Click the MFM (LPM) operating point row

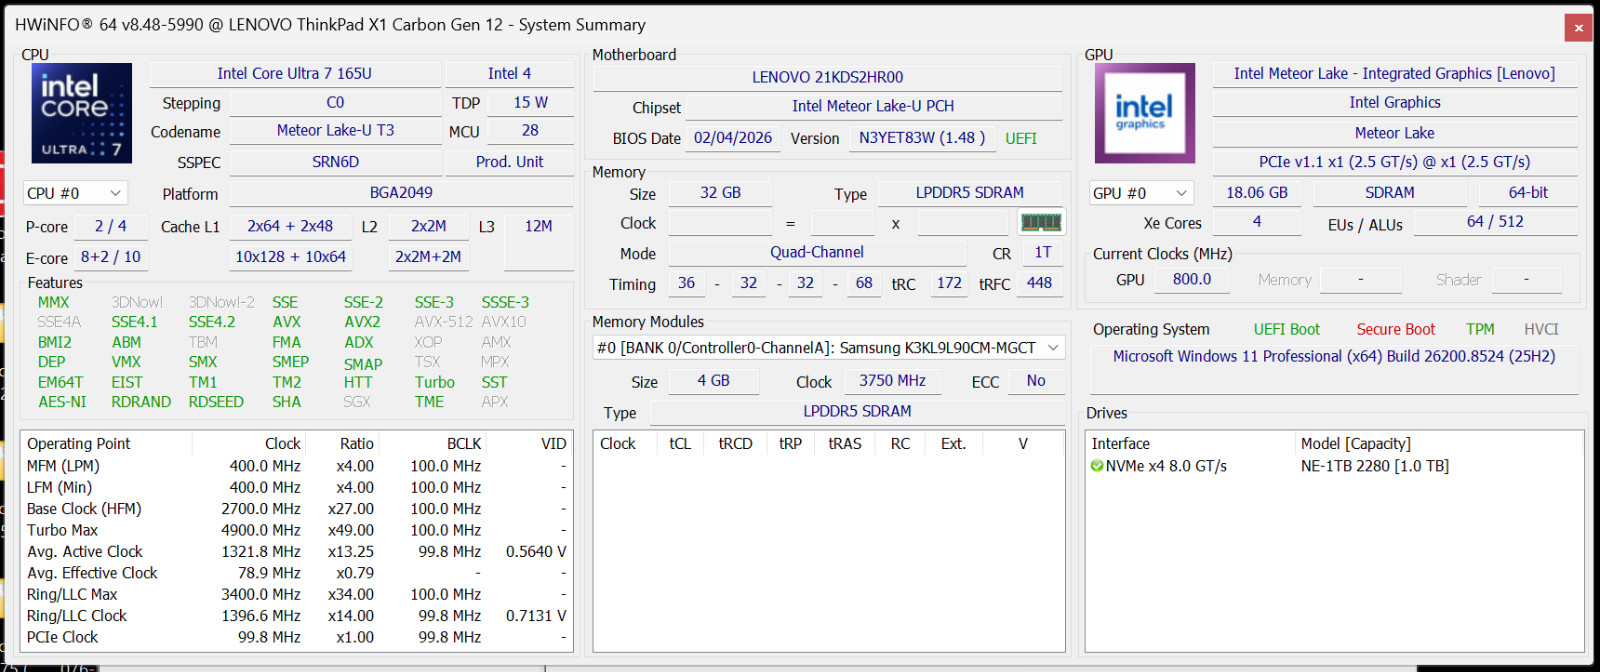coord(296,466)
